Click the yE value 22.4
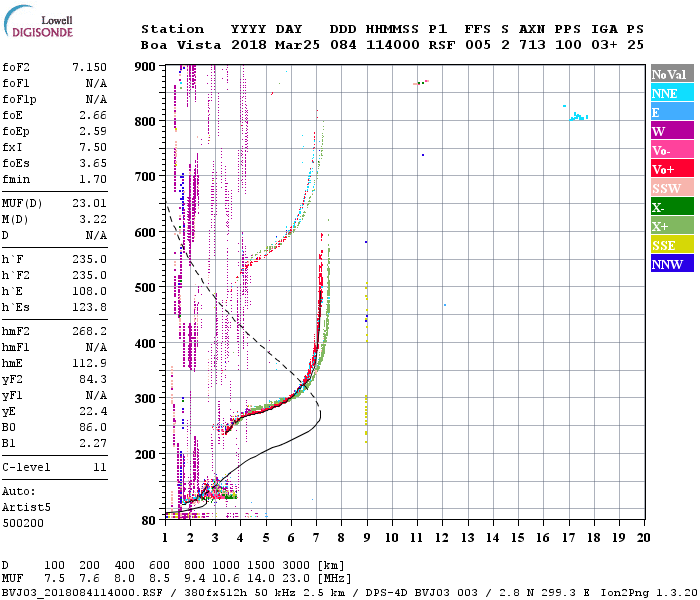700x600 pixels. [93, 411]
